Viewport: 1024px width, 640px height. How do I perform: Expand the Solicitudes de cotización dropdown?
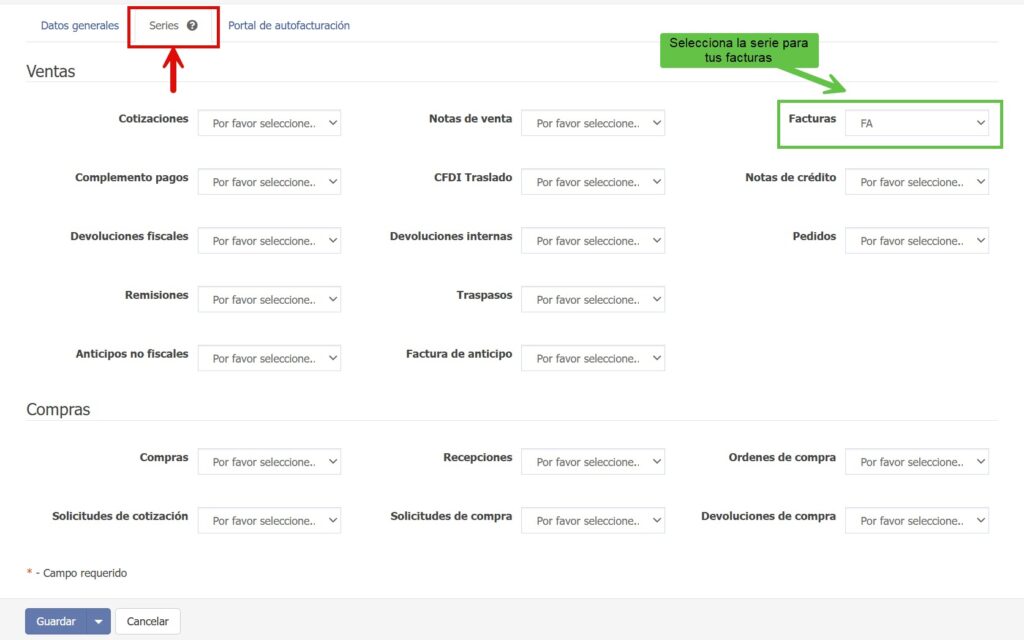pyautogui.click(x=269, y=521)
